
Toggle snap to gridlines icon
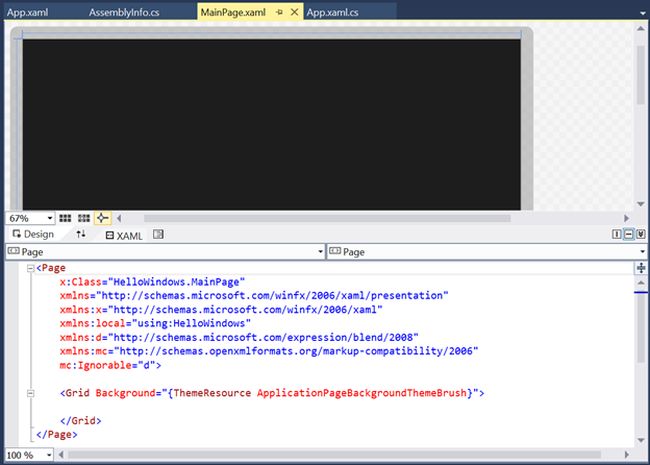point(84,218)
